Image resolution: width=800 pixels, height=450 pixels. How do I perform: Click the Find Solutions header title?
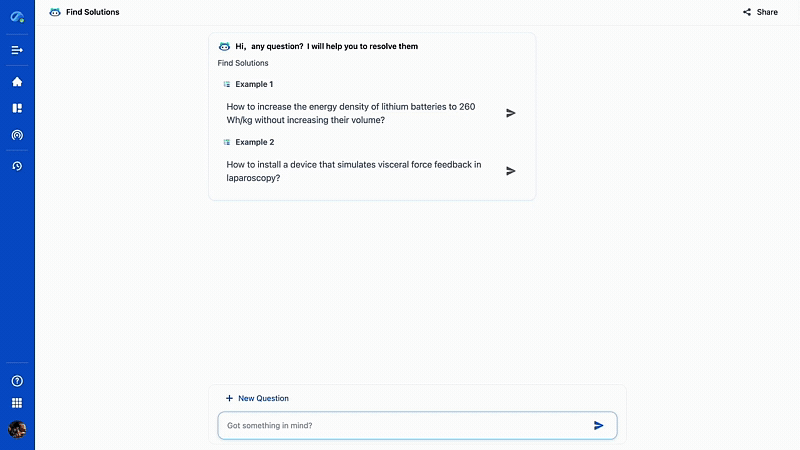[x=93, y=12]
